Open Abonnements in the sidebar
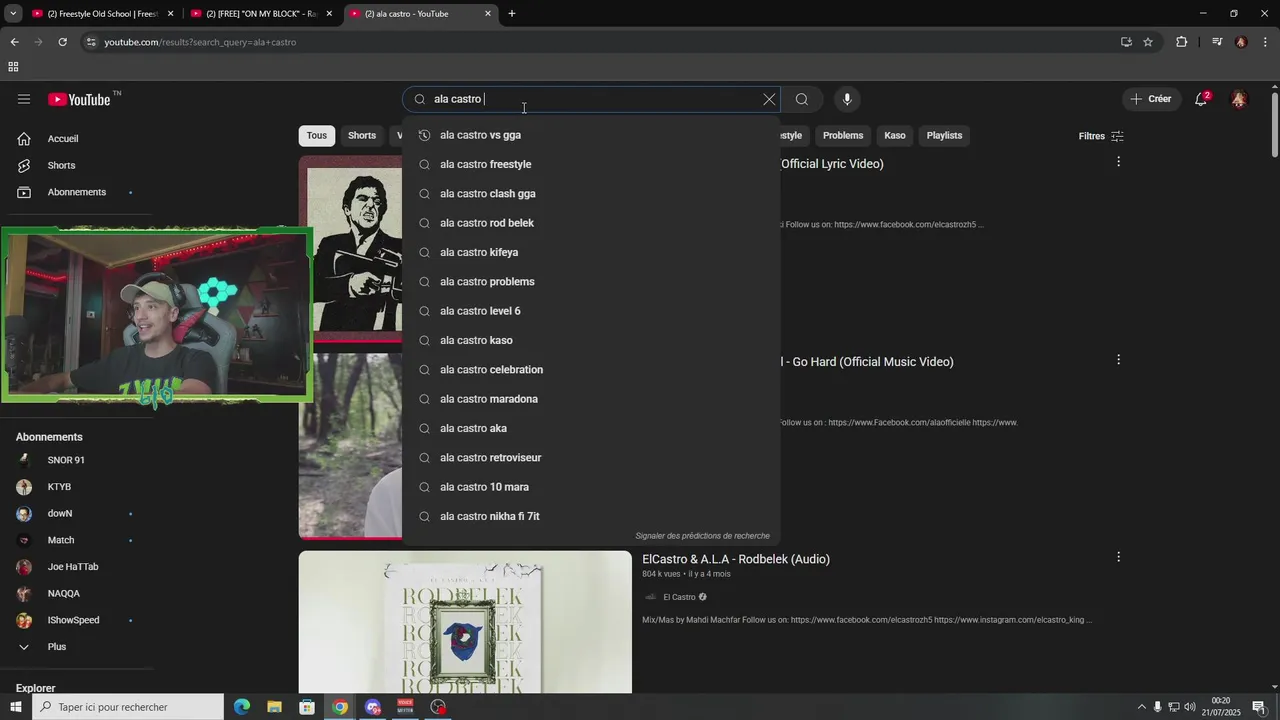 coord(75,192)
